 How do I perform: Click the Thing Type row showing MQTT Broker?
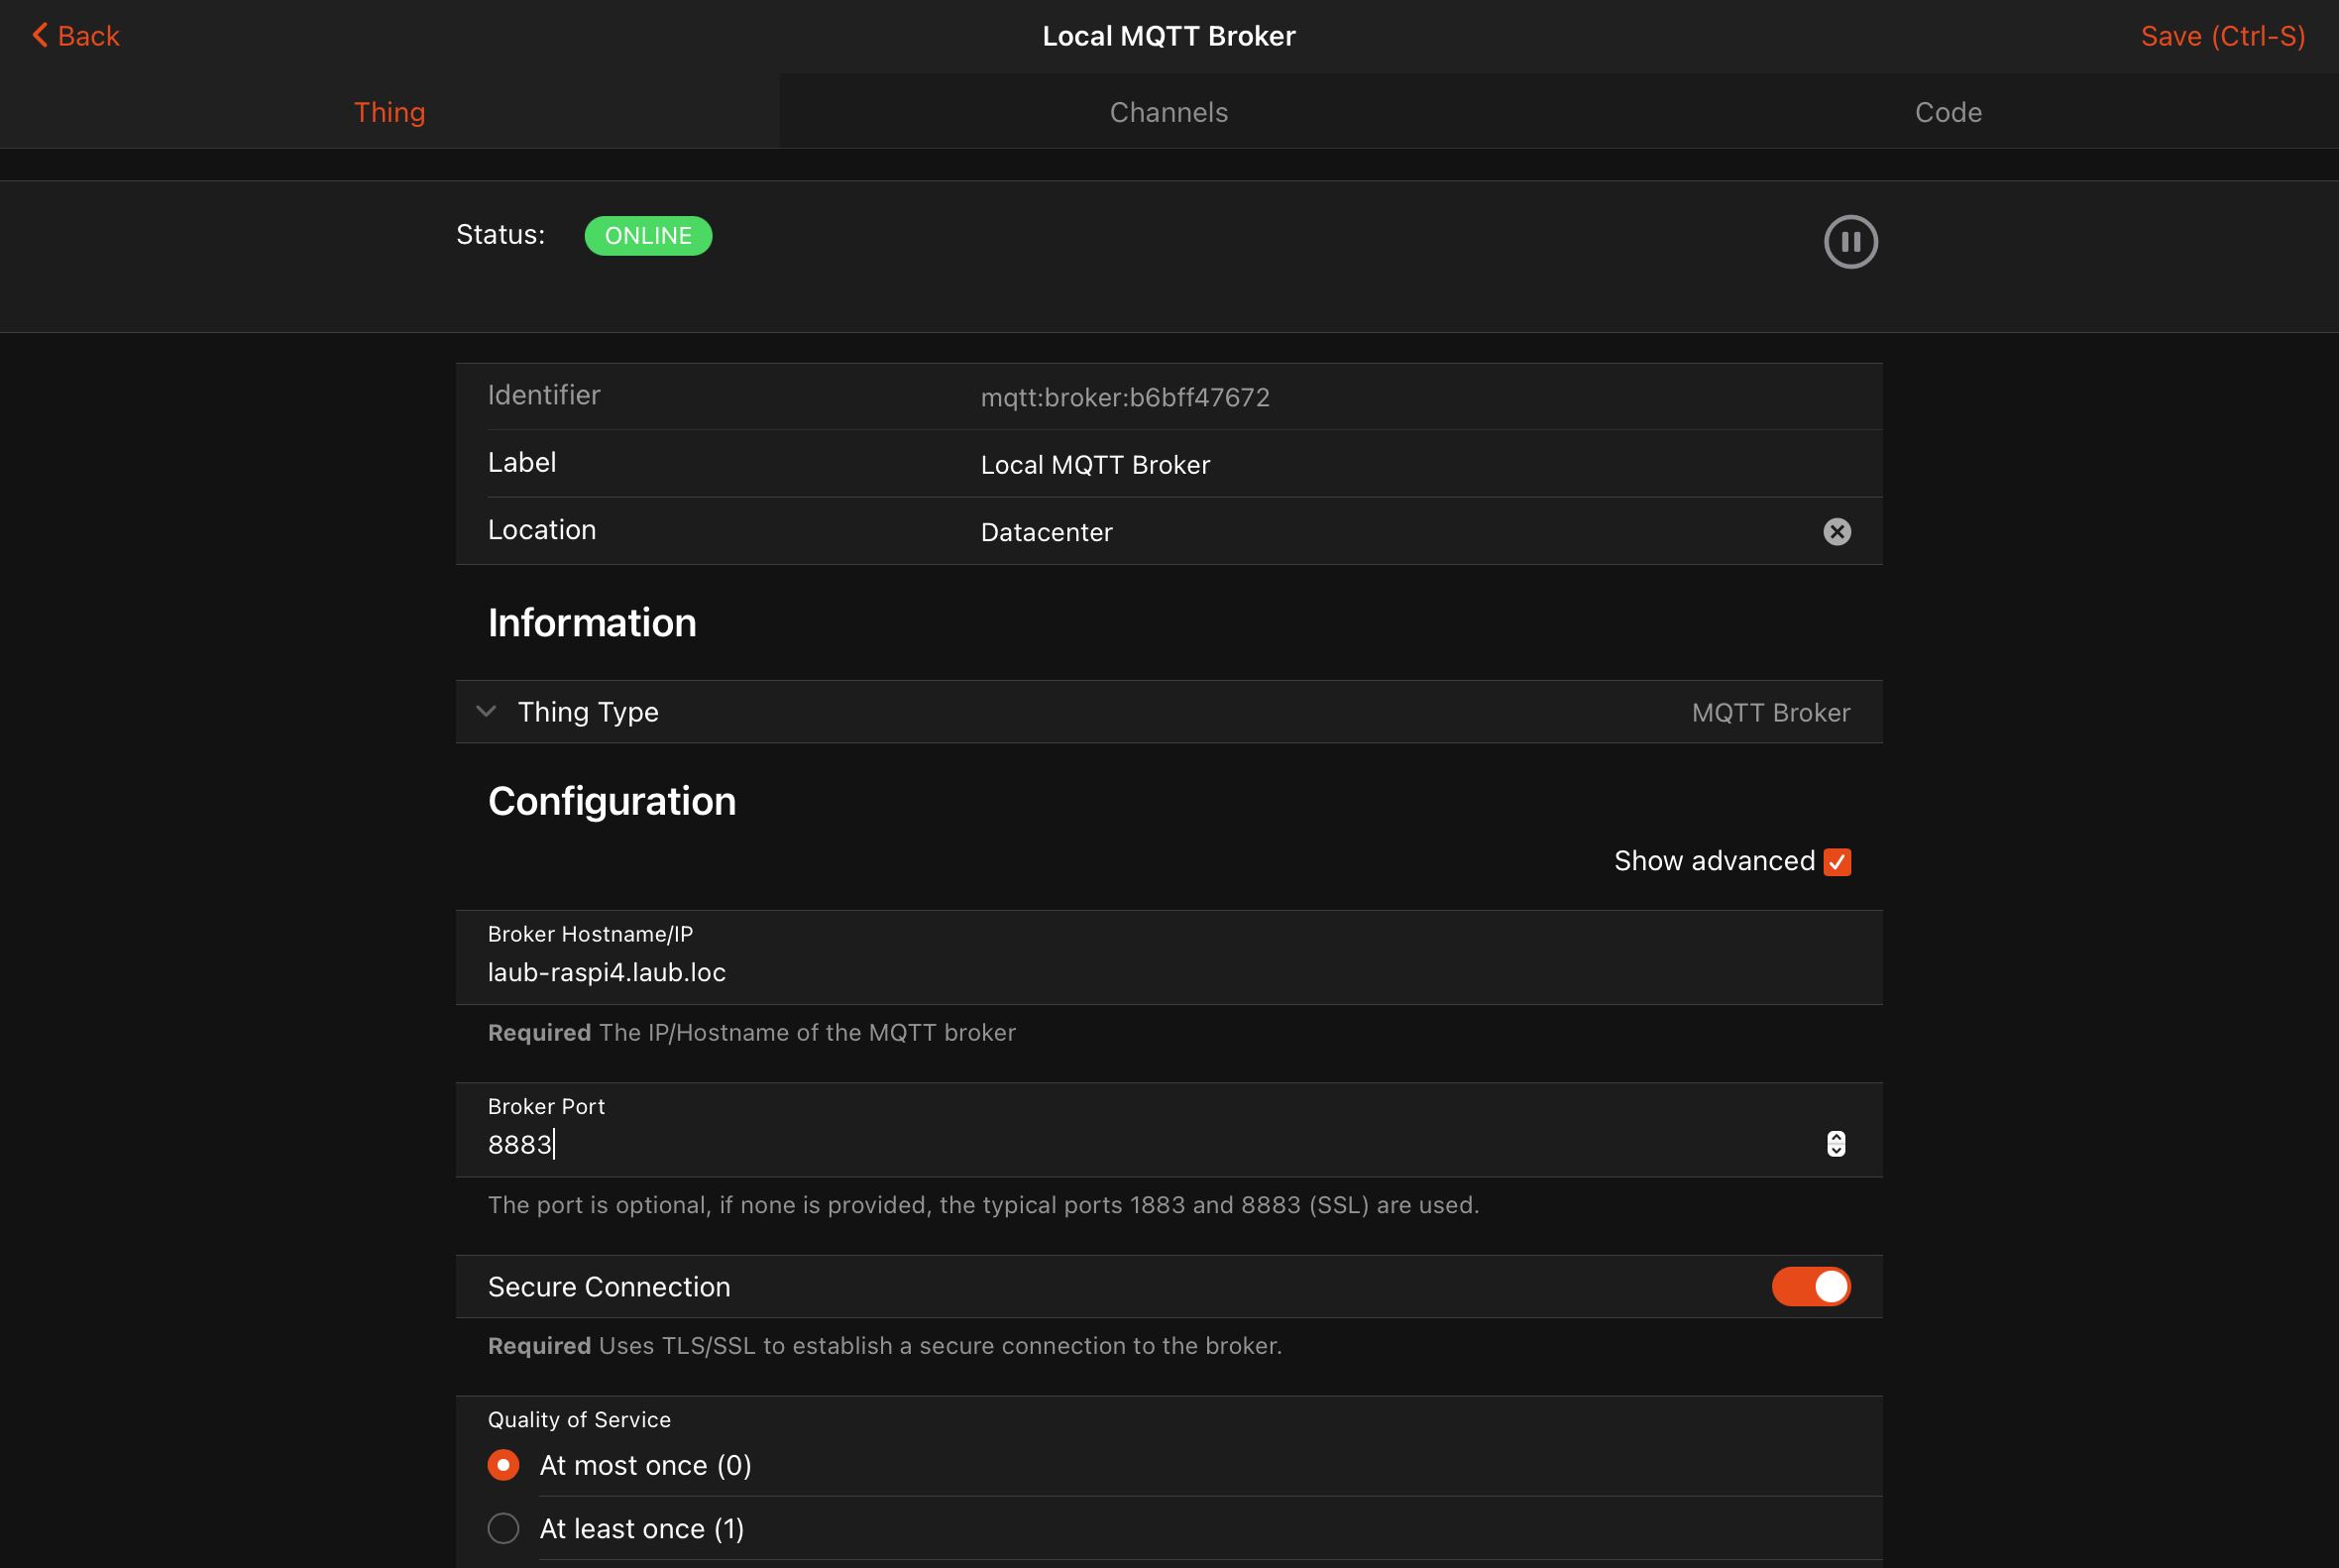pyautogui.click(x=1168, y=712)
